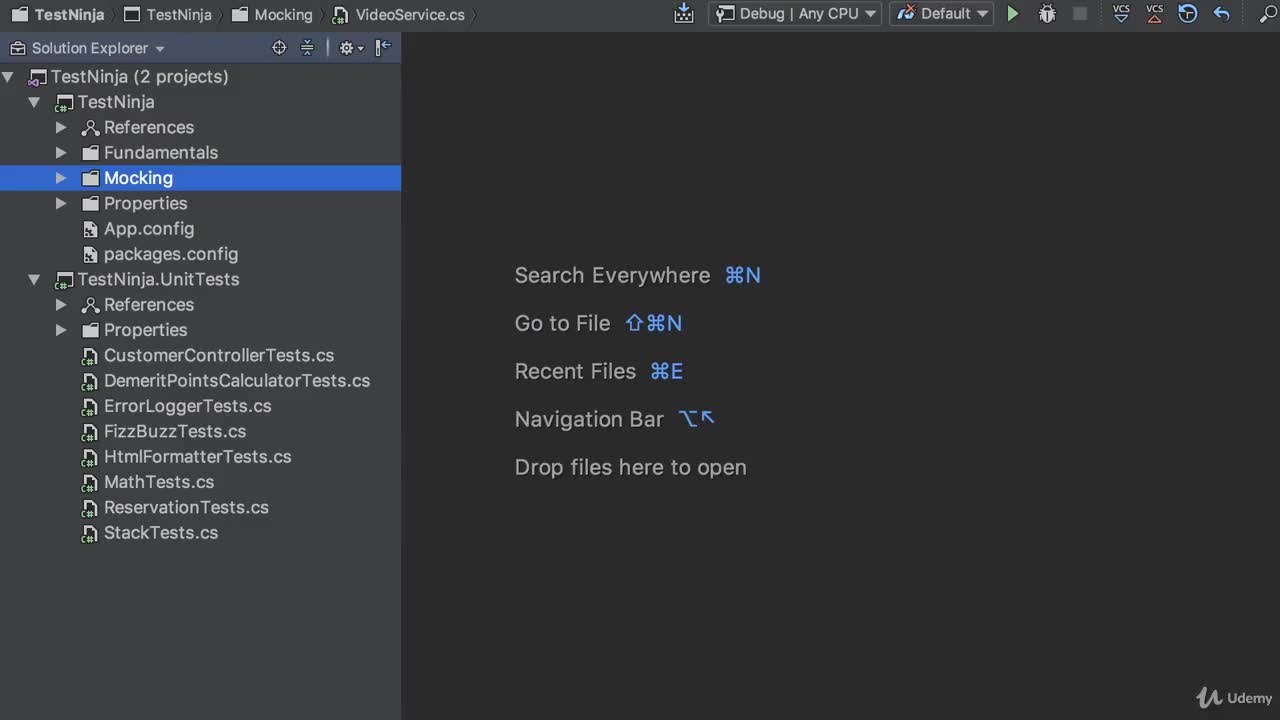This screenshot has height=720, width=1280.
Task: Click the C# icon of FizzBuzzTests.cs
Action: [90, 432]
